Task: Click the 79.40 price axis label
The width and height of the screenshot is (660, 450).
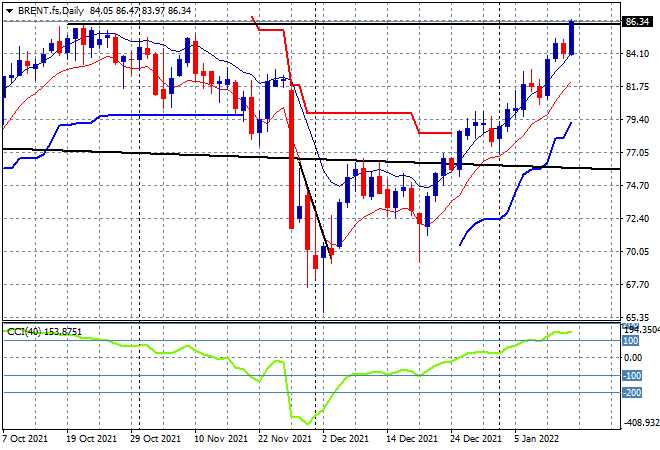Action: click(x=637, y=120)
